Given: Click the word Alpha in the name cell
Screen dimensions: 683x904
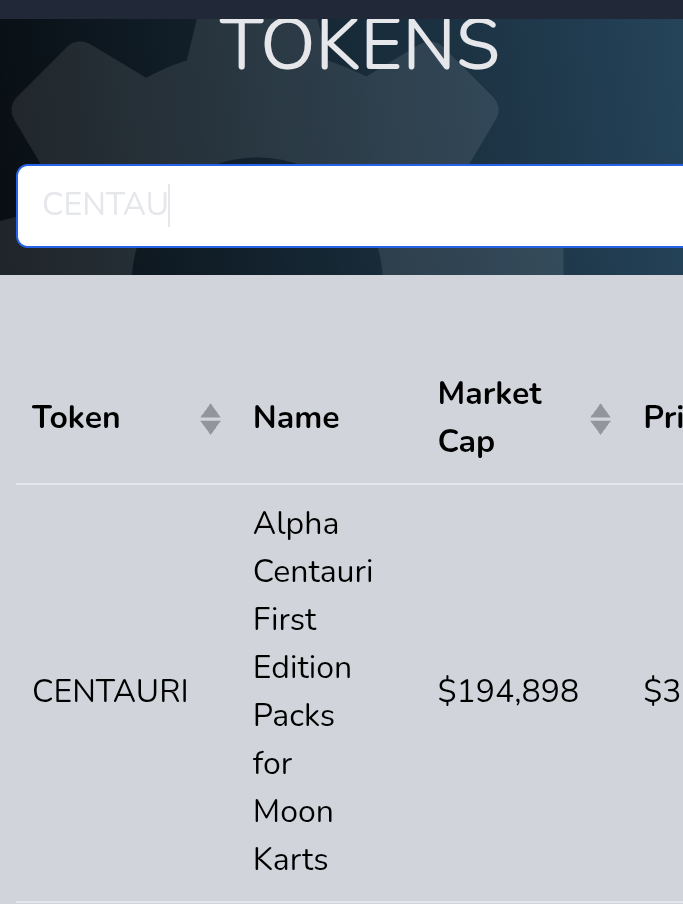Looking at the screenshot, I should 296,525.
